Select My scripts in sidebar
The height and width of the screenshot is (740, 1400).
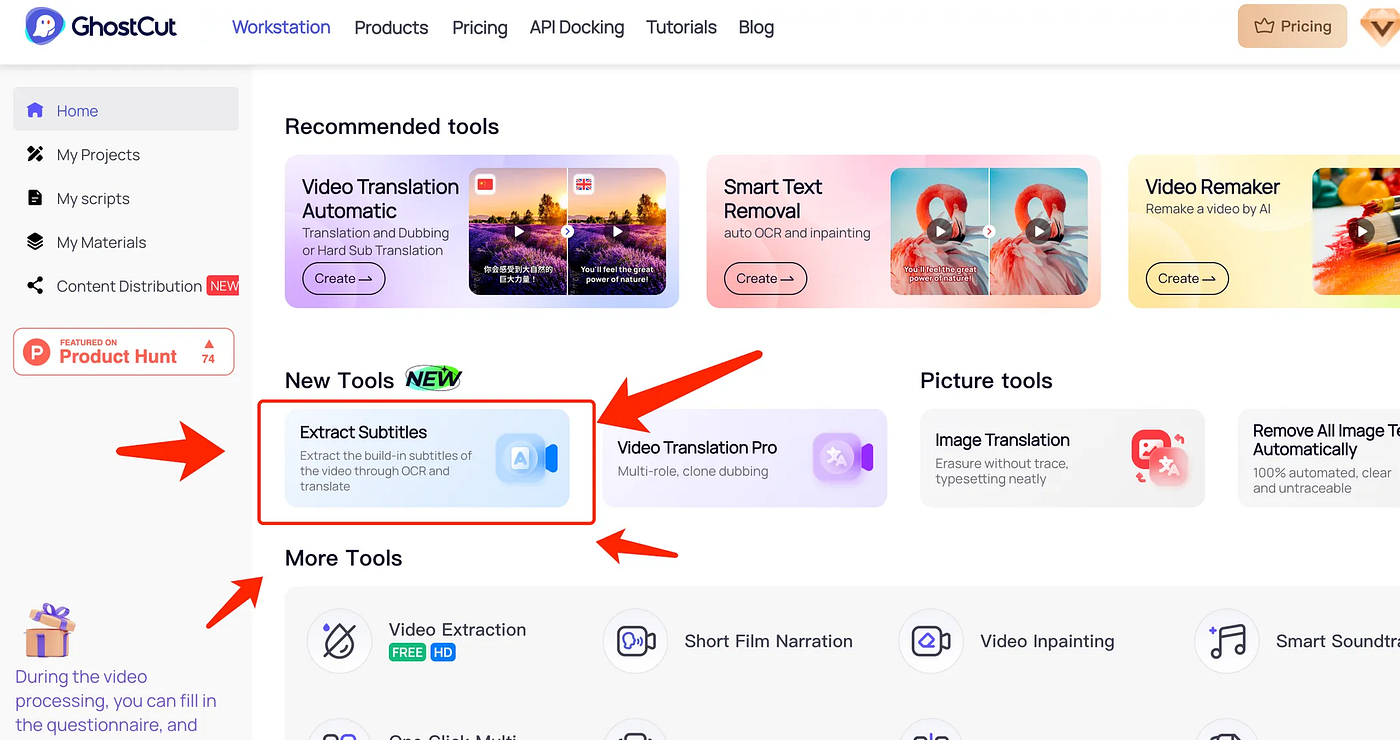[x=126, y=198]
